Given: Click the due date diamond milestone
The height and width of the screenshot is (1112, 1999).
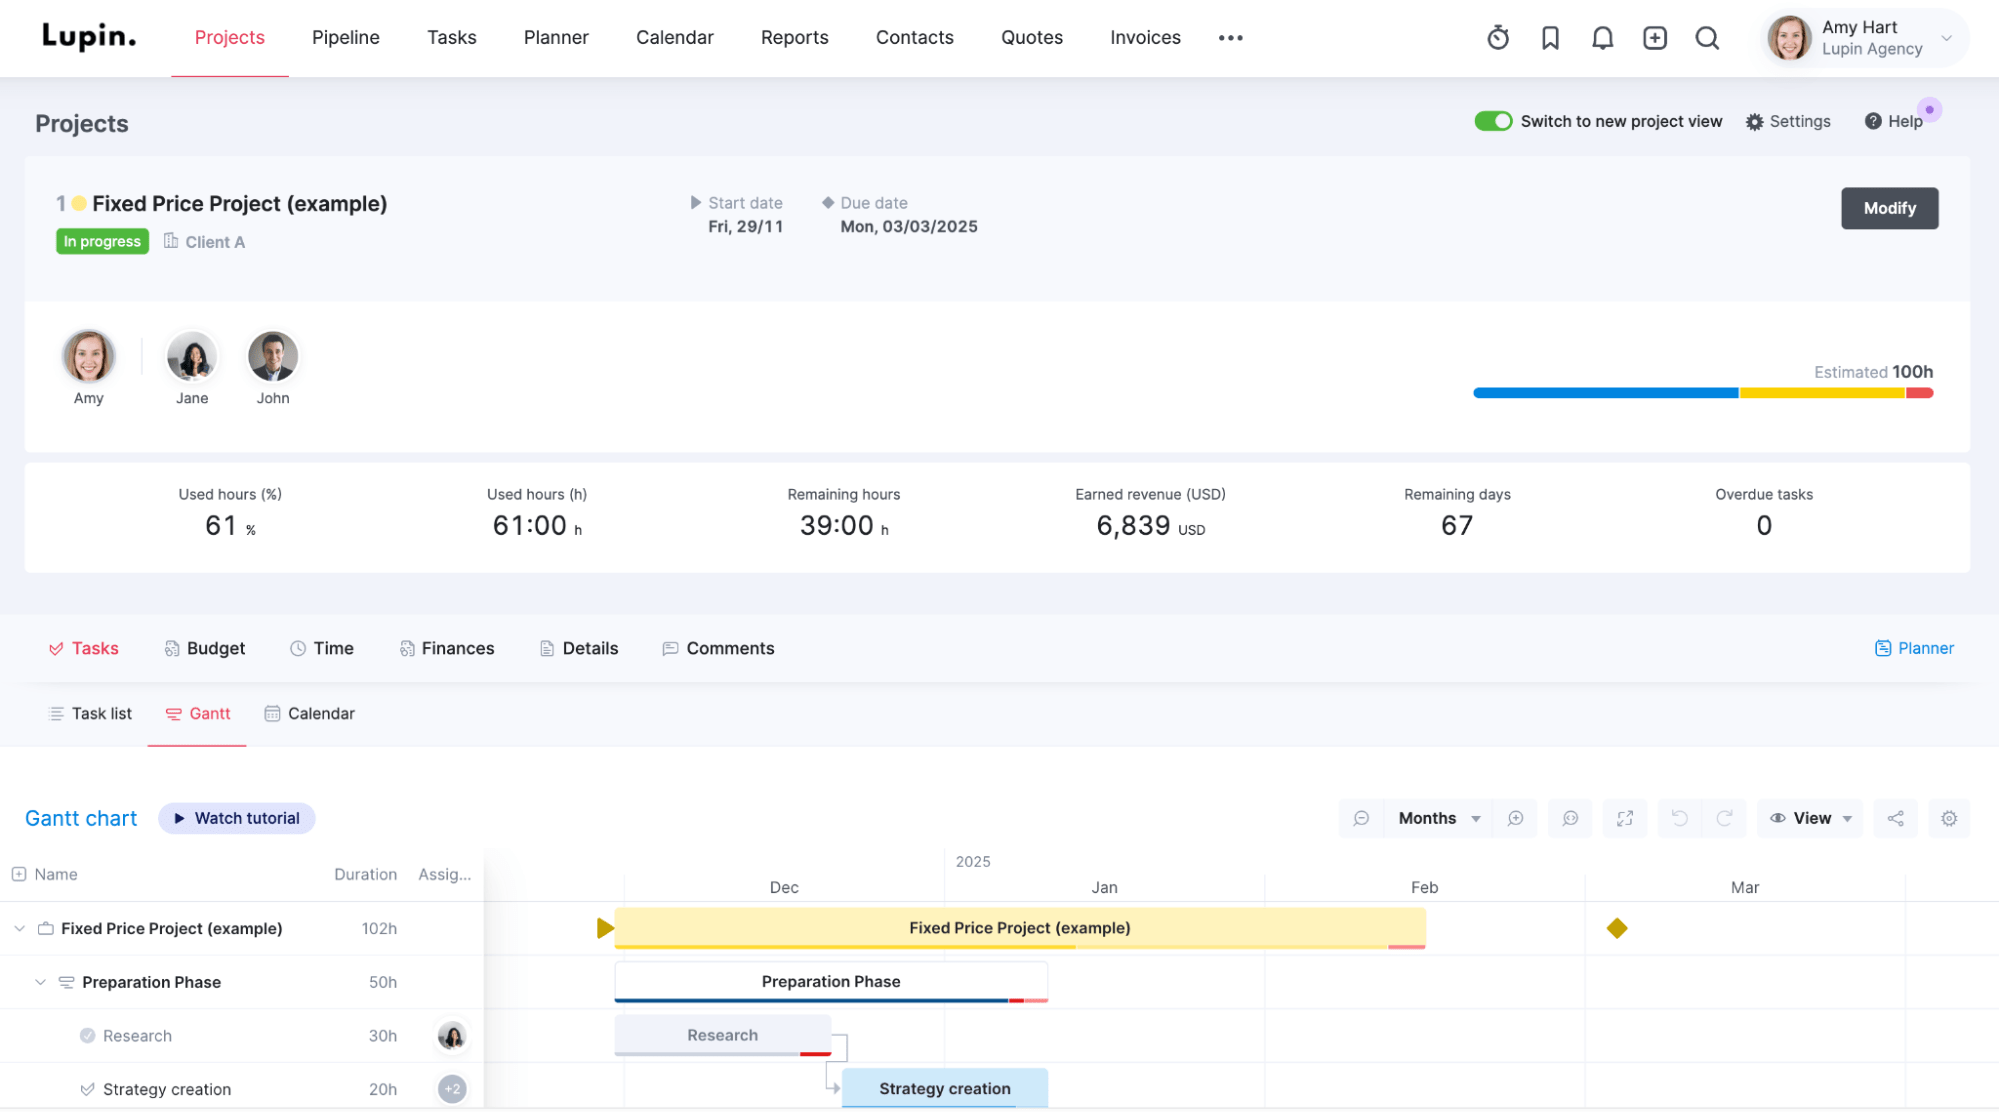Looking at the screenshot, I should [x=1616, y=928].
